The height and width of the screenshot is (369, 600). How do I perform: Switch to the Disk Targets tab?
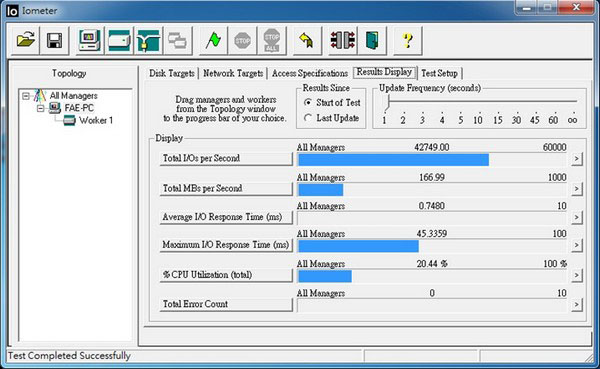[x=172, y=73]
